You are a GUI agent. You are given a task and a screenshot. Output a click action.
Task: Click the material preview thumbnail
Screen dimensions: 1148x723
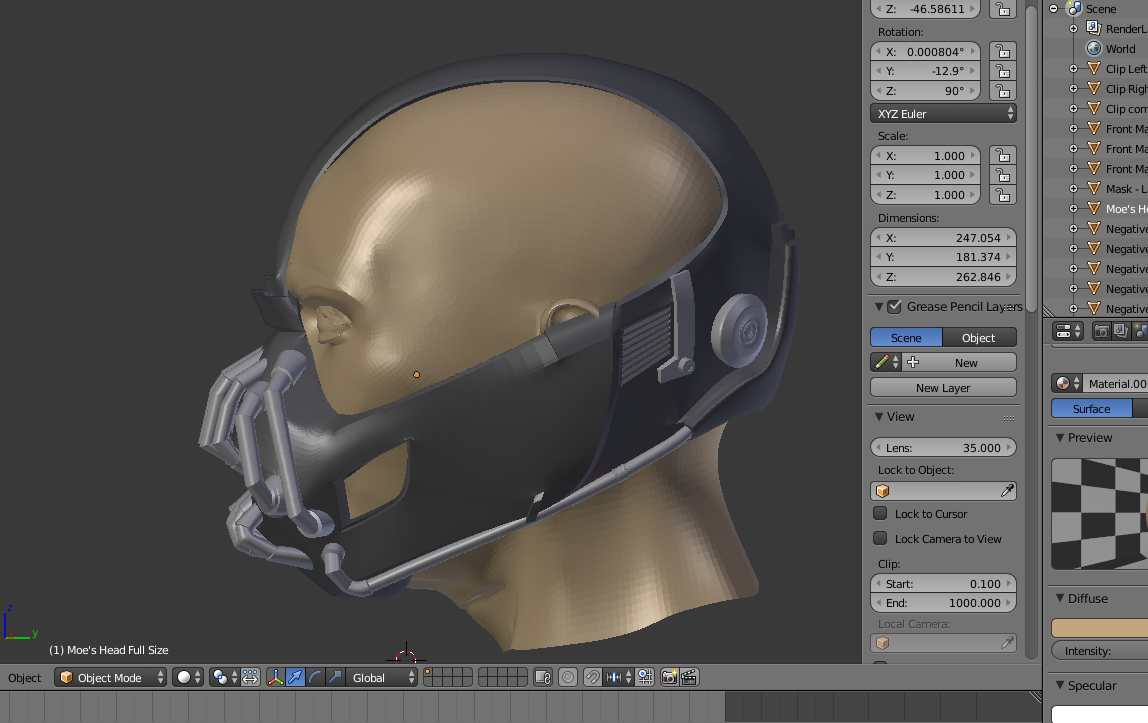[1100, 514]
